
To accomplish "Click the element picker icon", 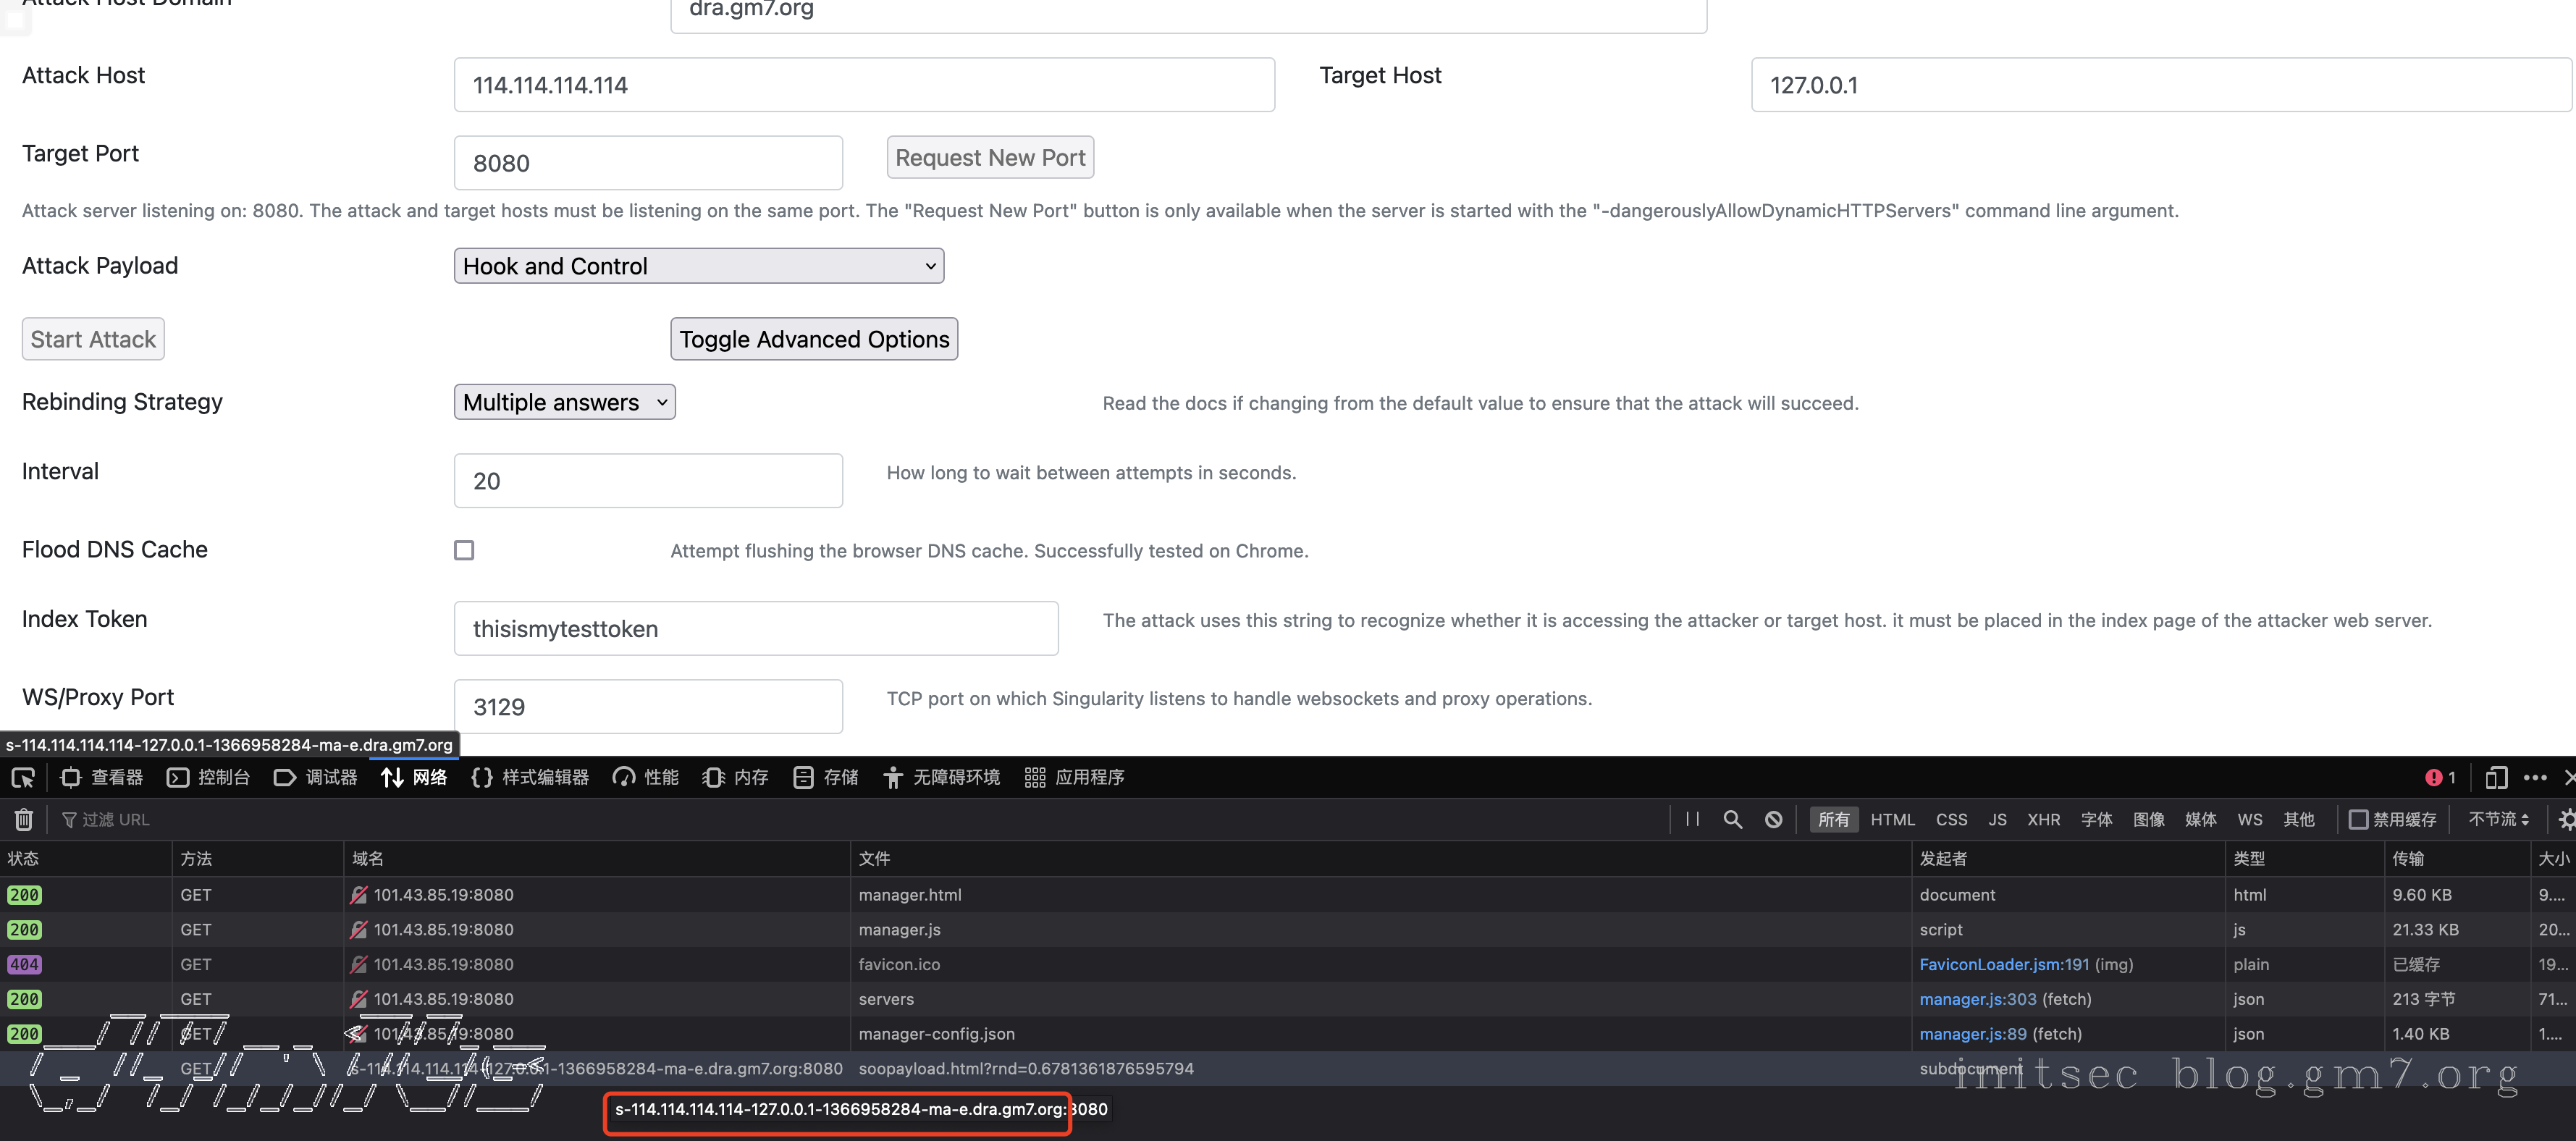I will (22, 778).
